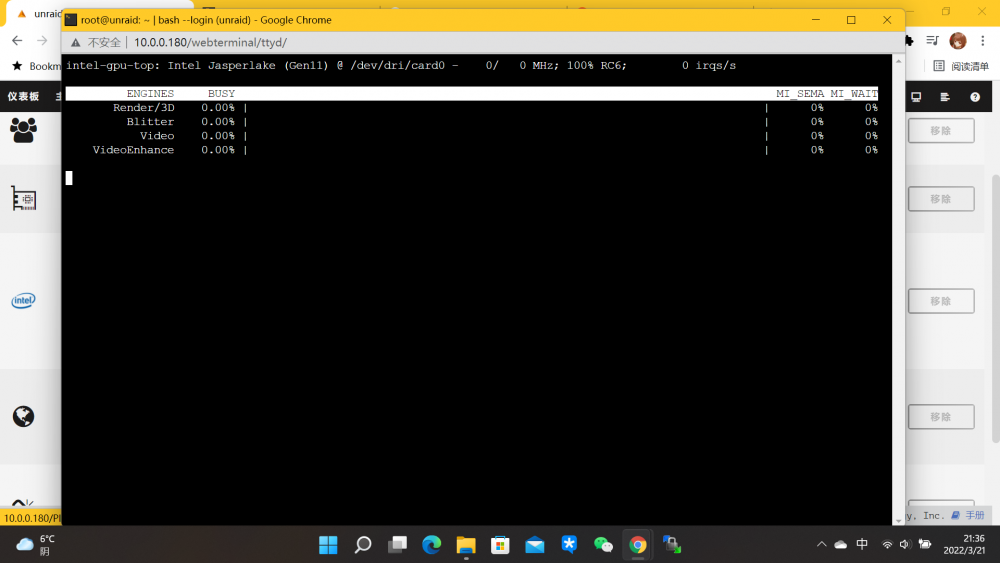This screenshot has height=563, width=1000.
Task: Click the 移除 button beside the users row
Action: pos(941,131)
